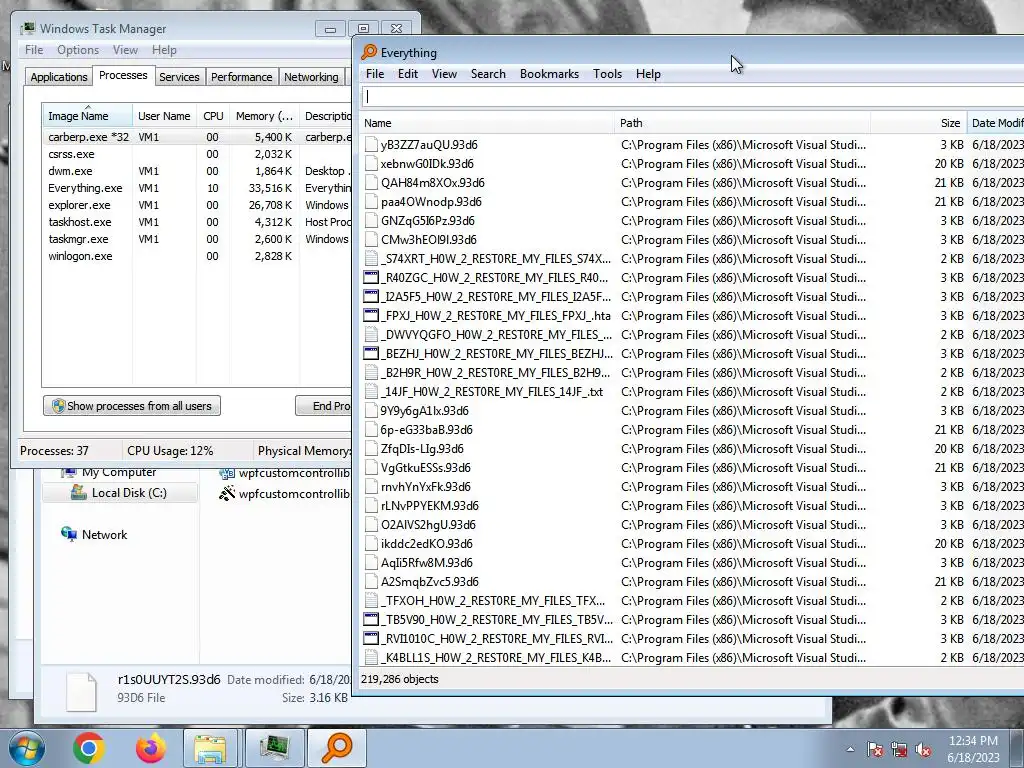Select explorer.exe process row

click(196, 205)
